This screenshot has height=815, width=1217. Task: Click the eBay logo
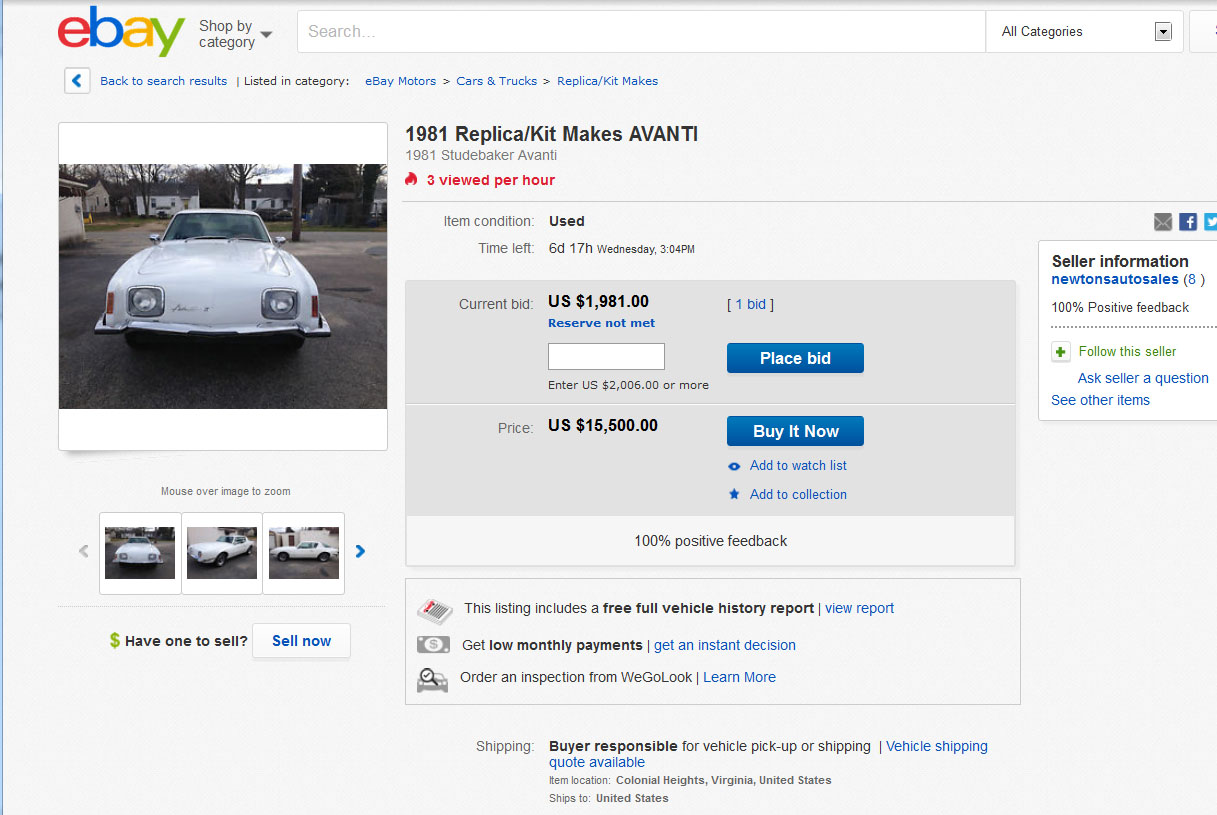(121, 32)
